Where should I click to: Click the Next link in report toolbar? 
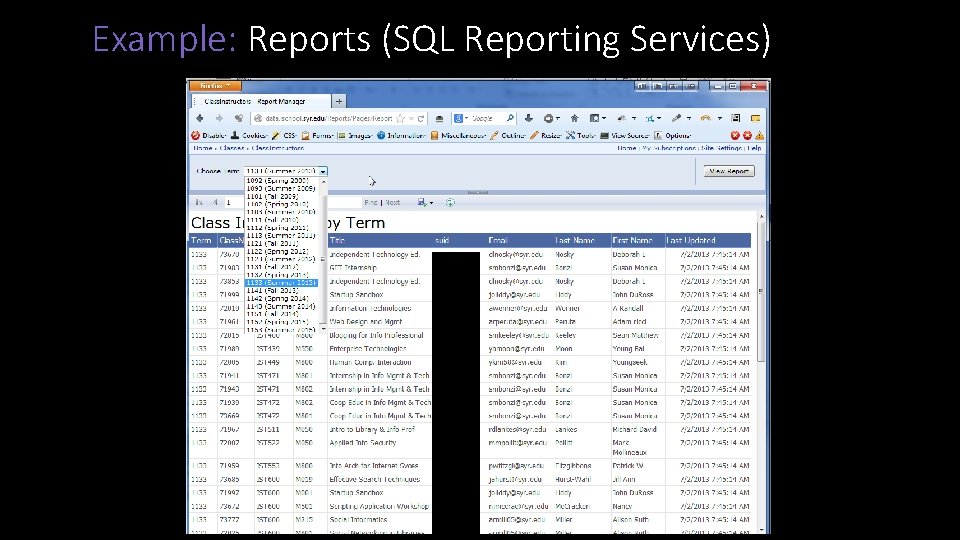pos(392,202)
